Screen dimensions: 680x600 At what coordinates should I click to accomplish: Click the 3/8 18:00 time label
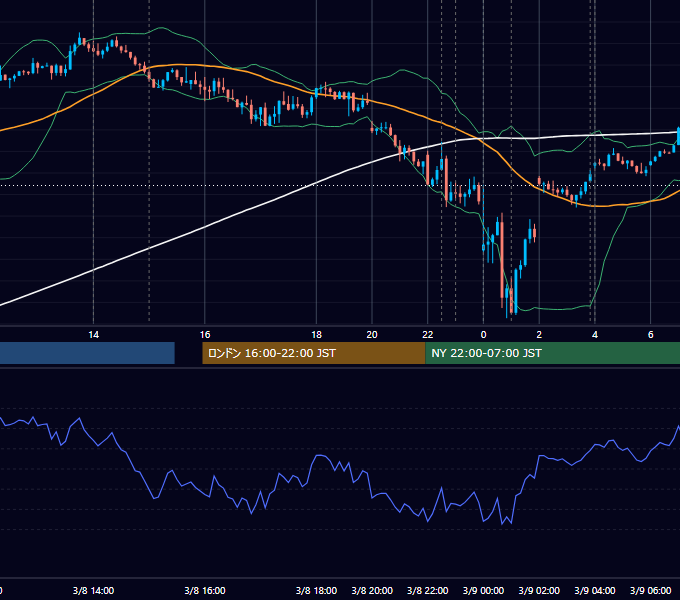316,590
